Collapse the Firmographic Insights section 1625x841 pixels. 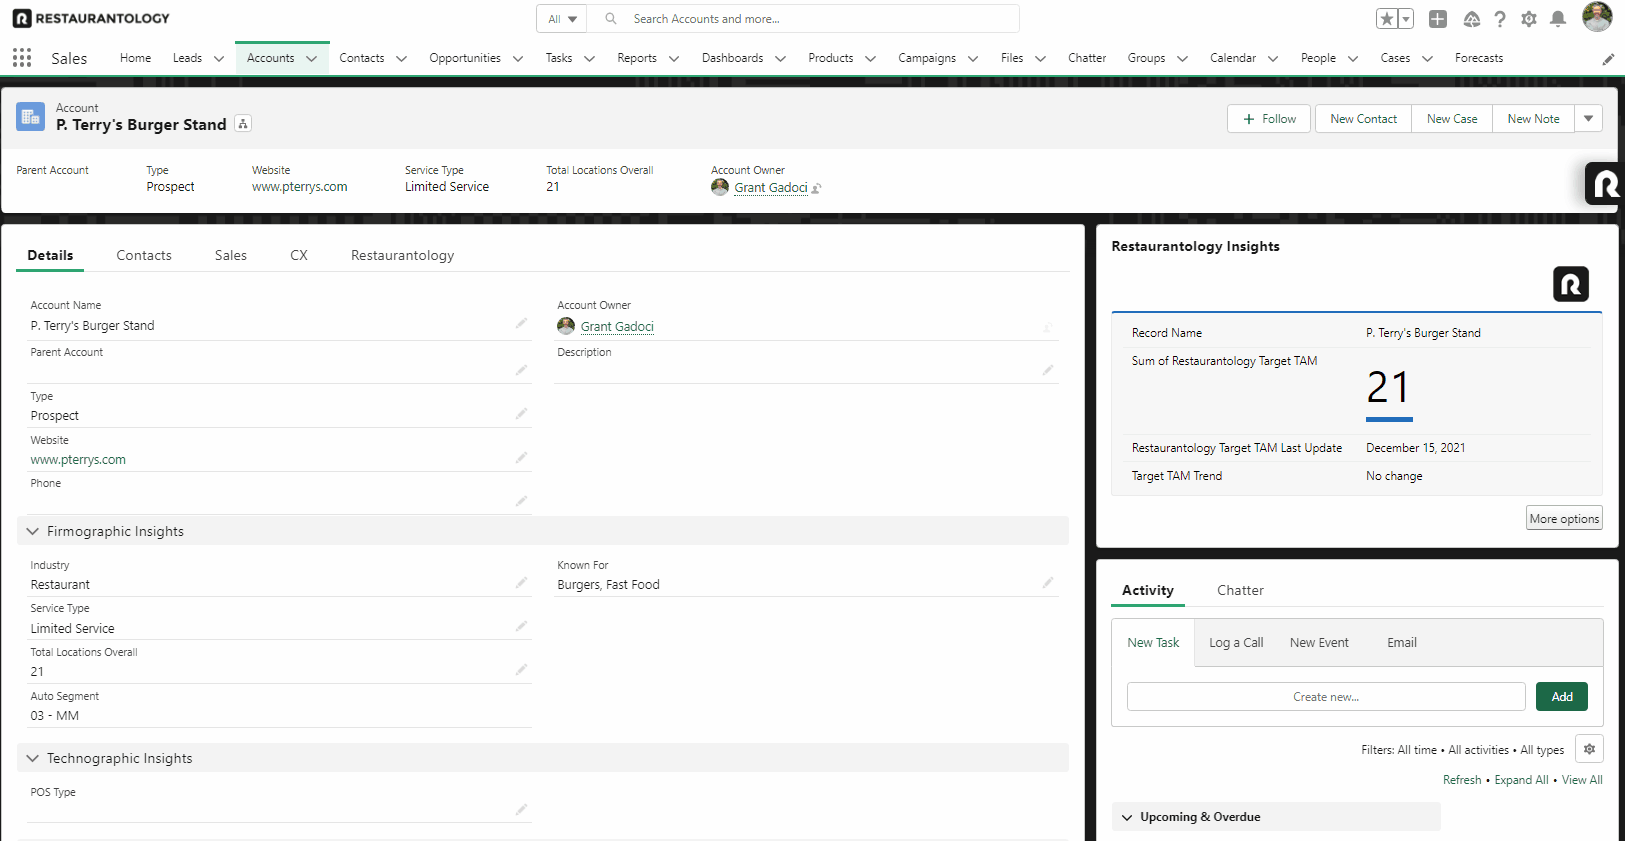tap(32, 531)
